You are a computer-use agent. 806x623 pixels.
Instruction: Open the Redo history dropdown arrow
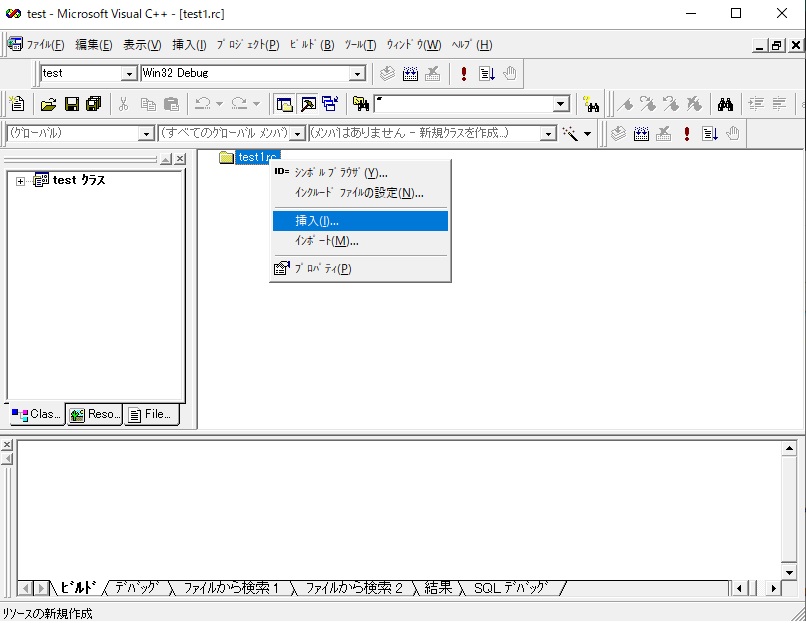[x=257, y=104]
